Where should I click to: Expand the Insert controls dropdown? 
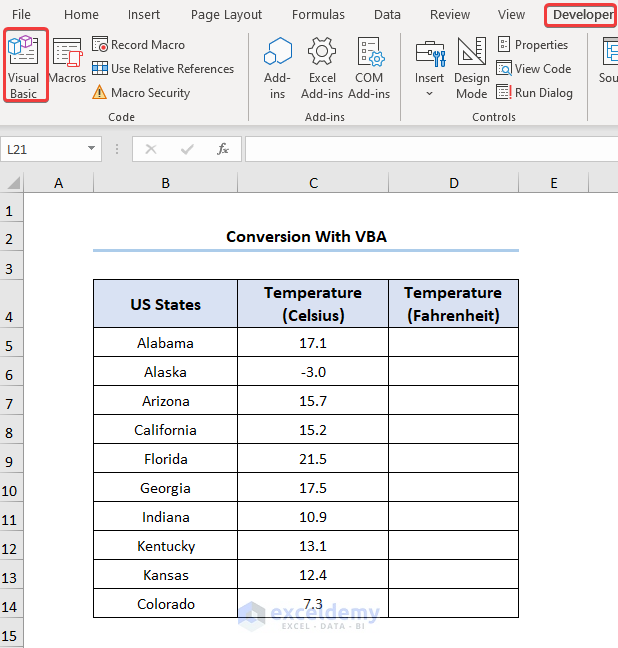coord(429,93)
